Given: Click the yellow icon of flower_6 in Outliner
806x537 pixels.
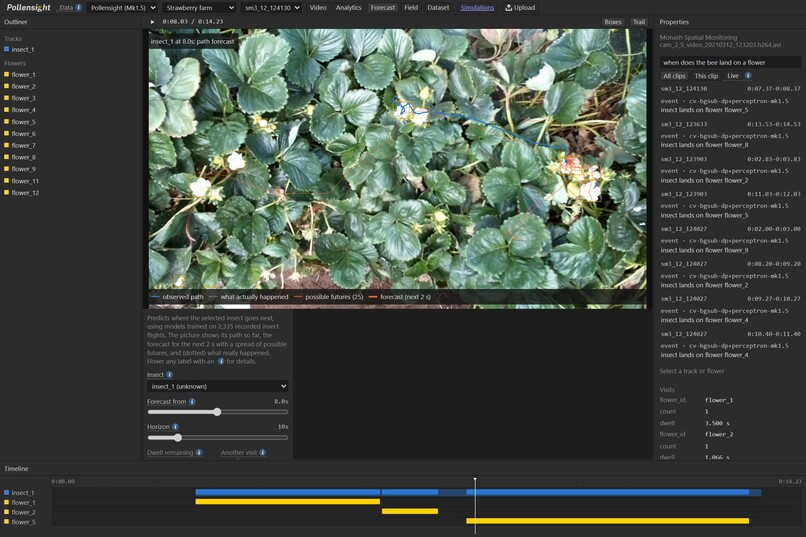Looking at the screenshot, I should tap(7, 134).
